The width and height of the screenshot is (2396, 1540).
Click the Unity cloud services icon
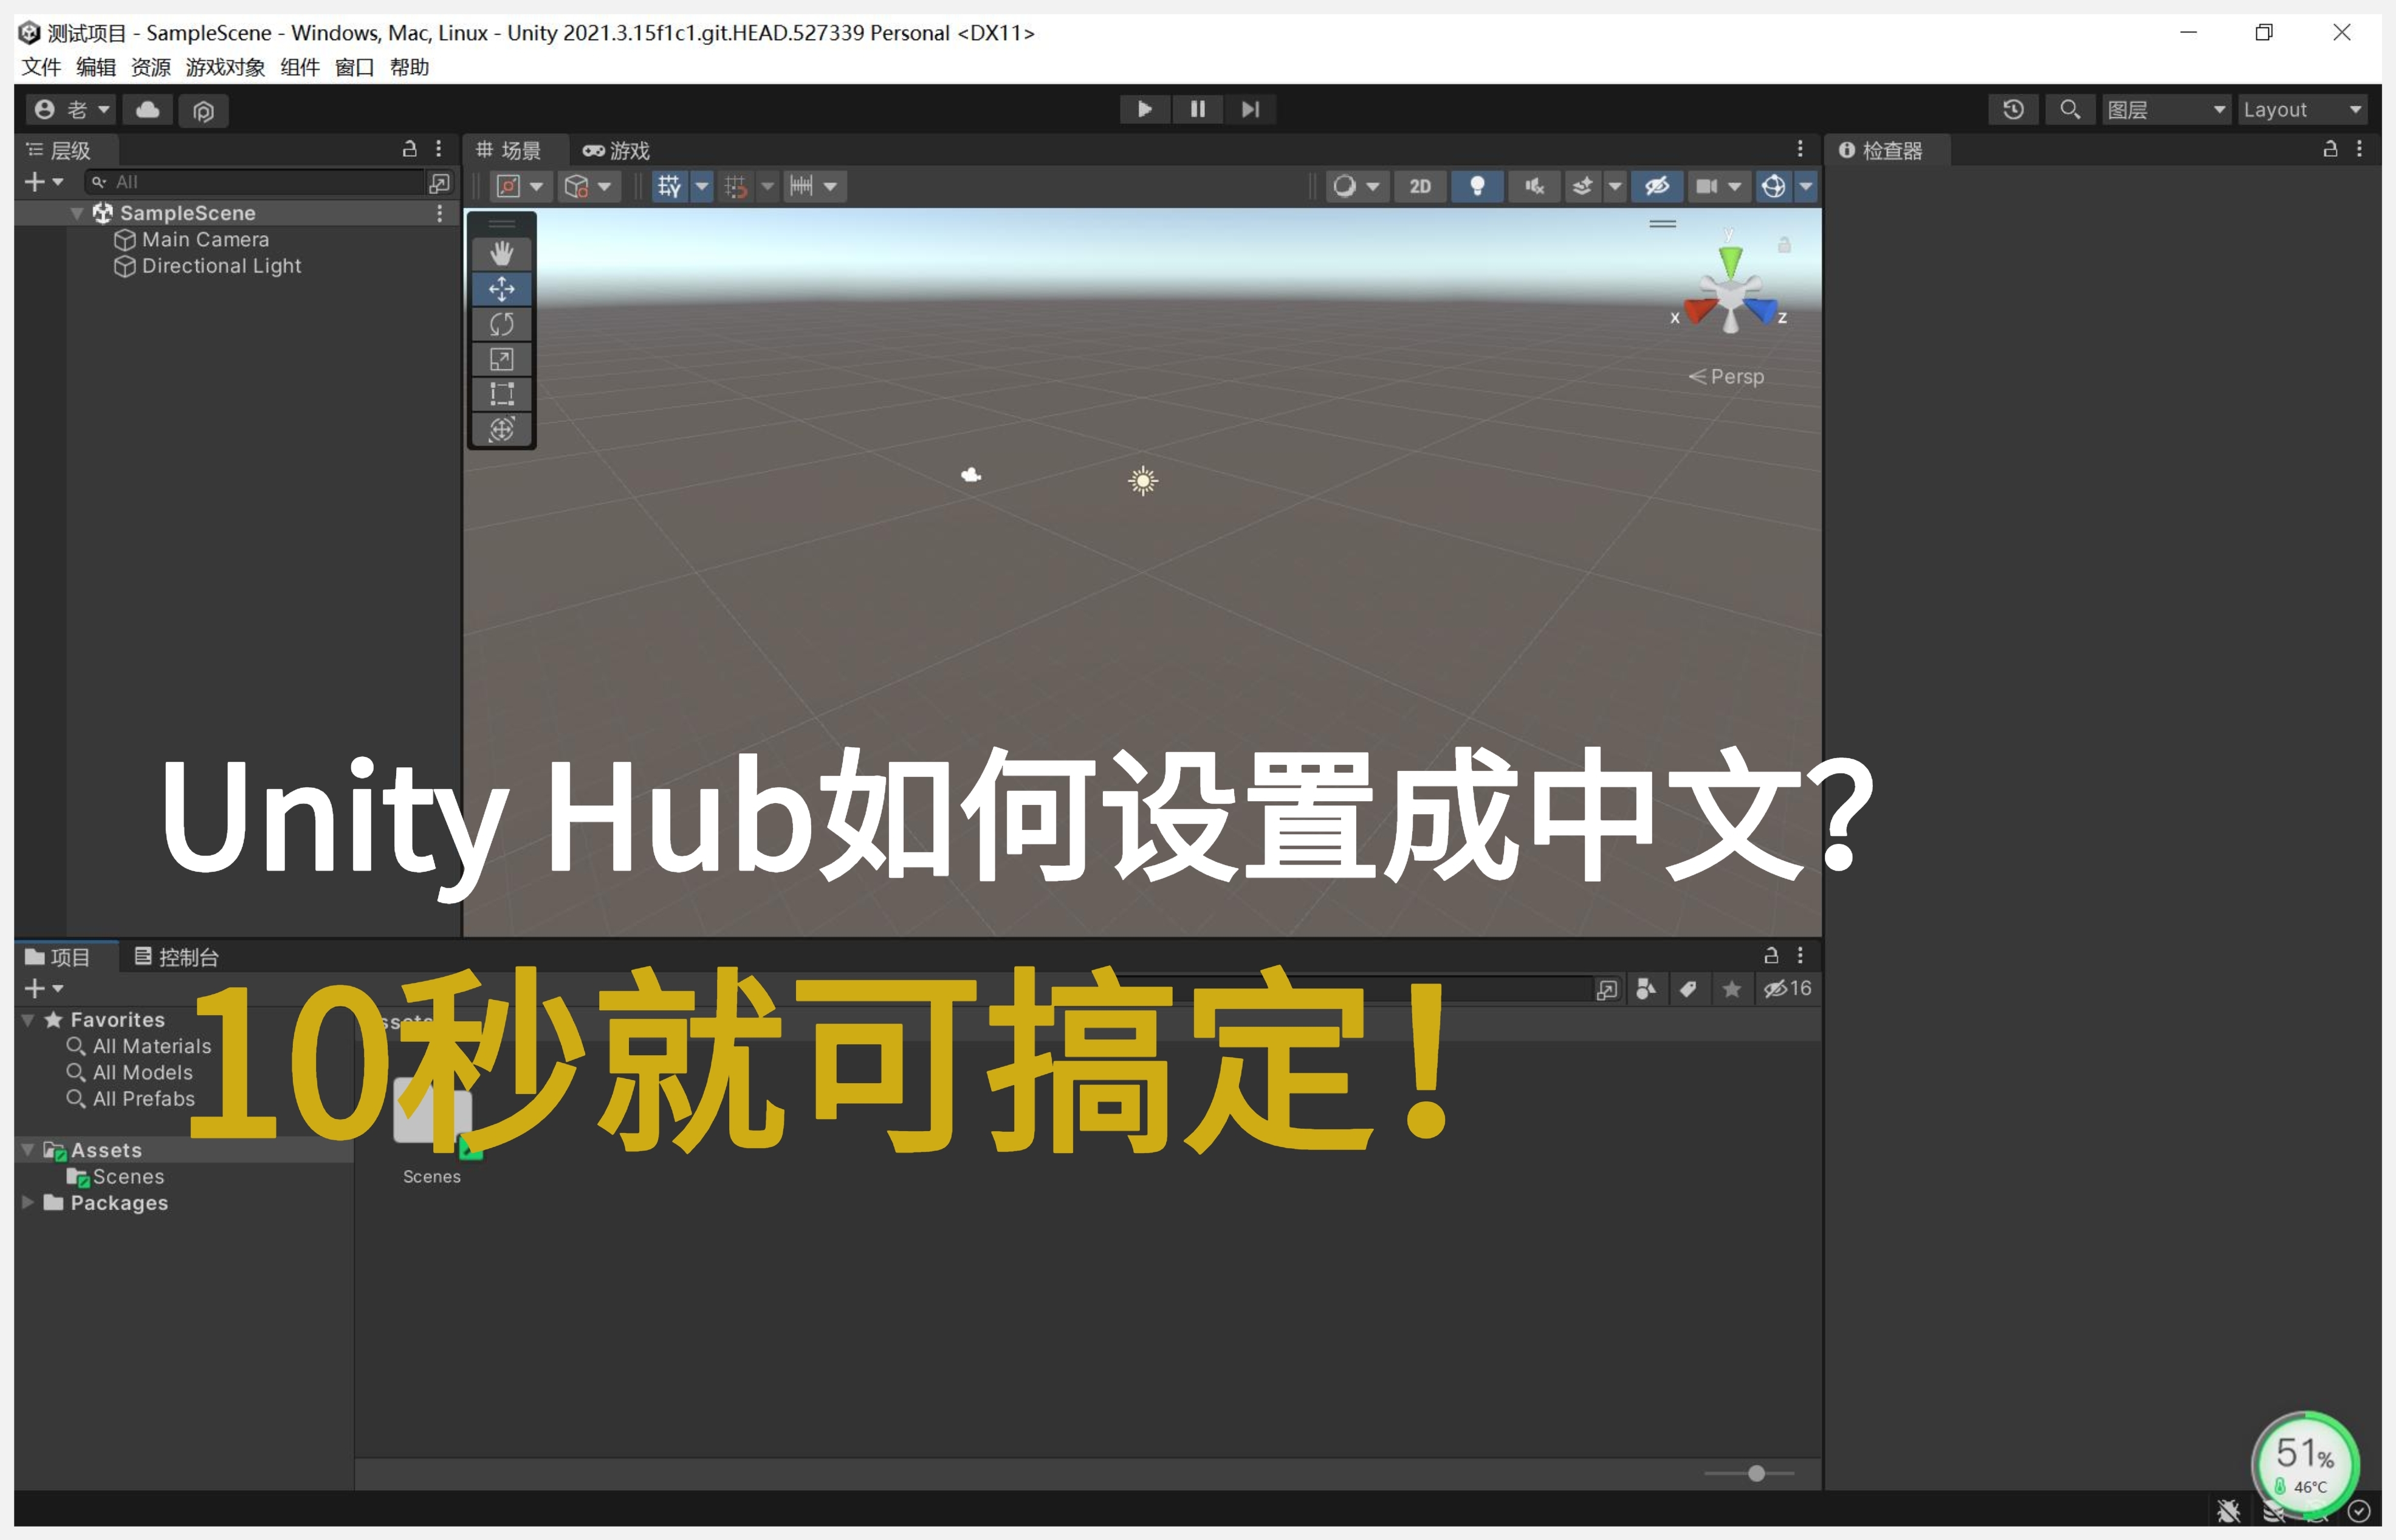pyautogui.click(x=147, y=110)
